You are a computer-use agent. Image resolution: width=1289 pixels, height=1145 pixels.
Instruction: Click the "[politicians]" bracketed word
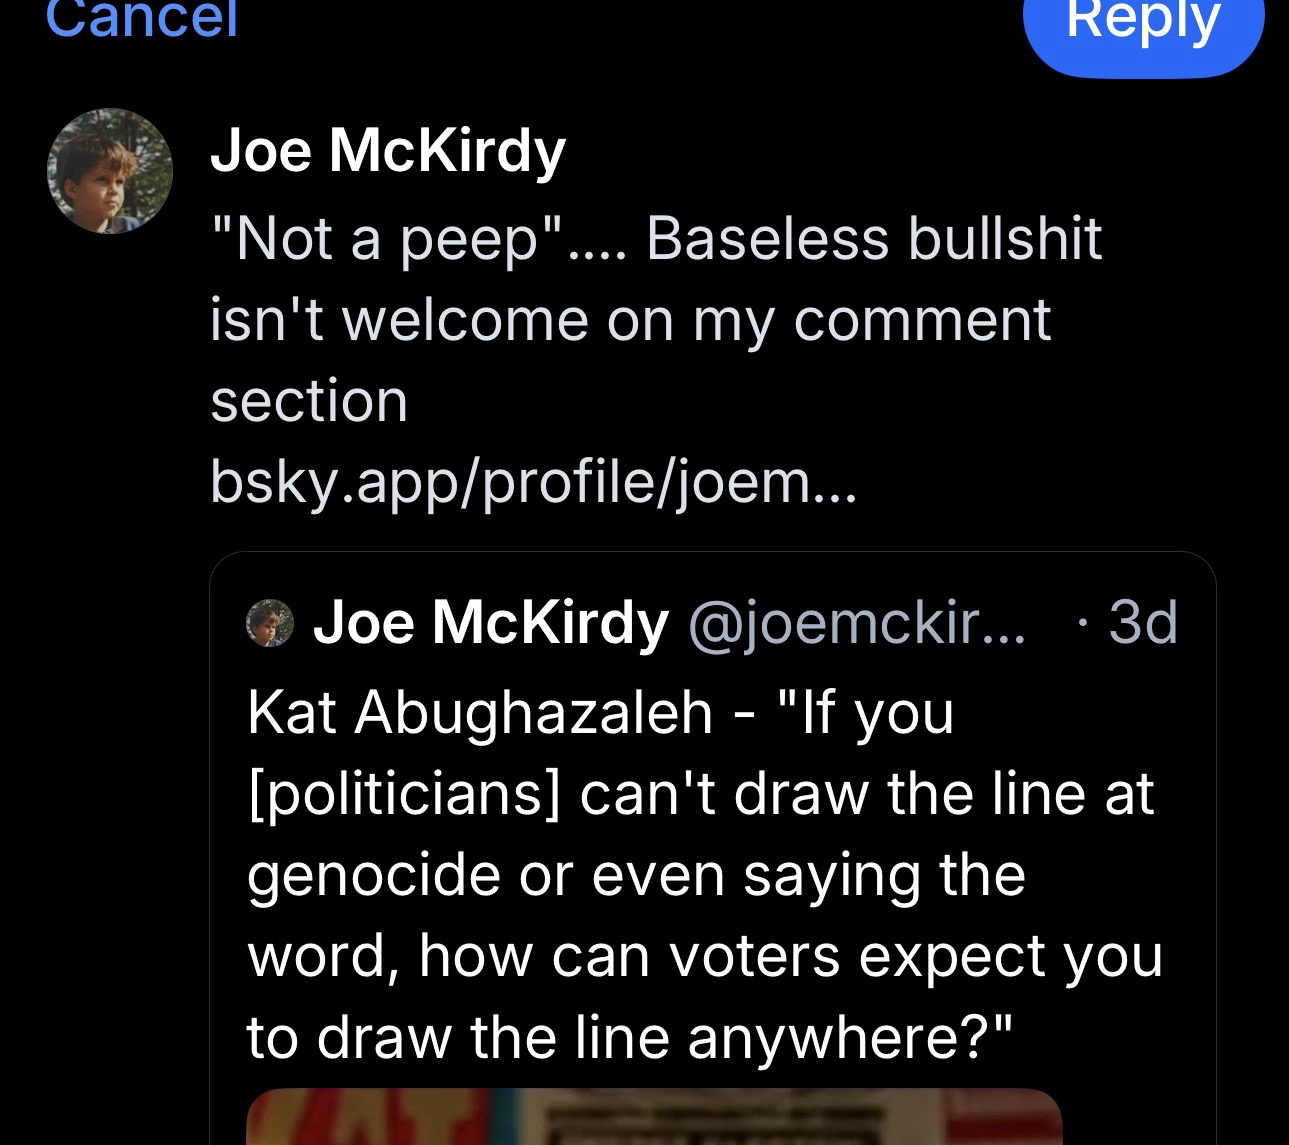tap(402, 793)
